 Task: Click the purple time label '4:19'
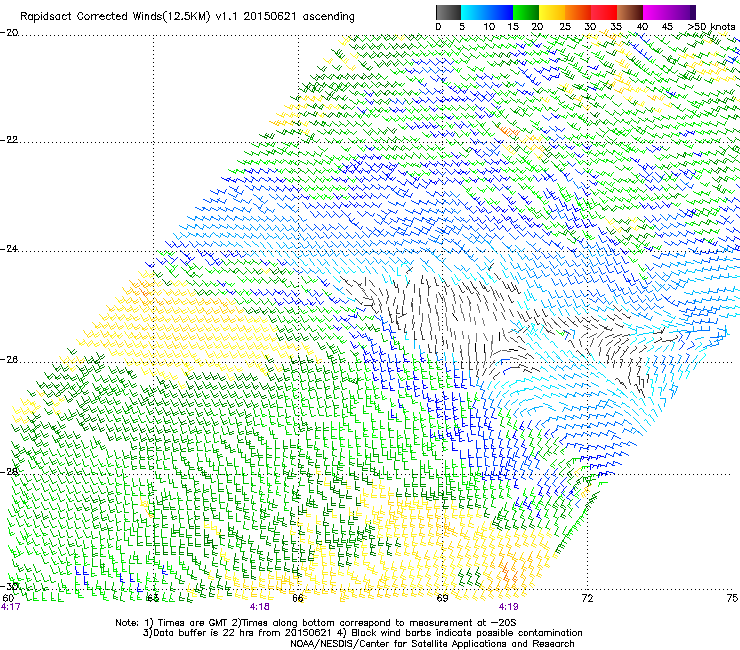coord(508,607)
